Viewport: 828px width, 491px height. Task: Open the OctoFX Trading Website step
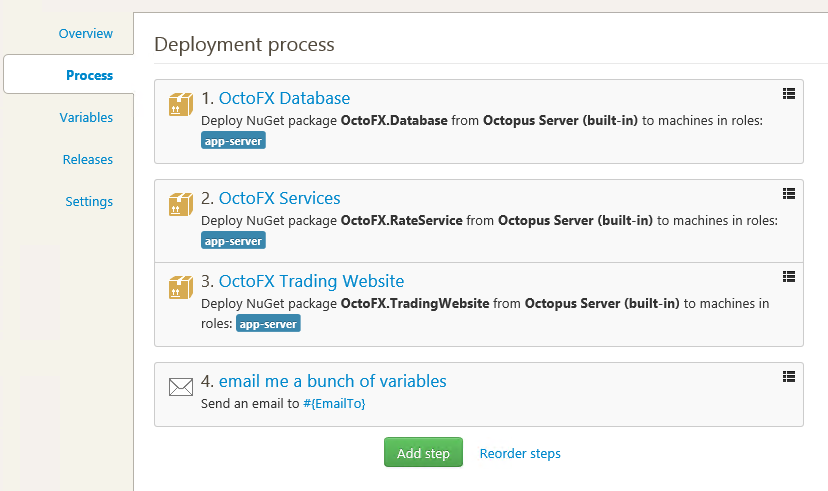click(311, 281)
